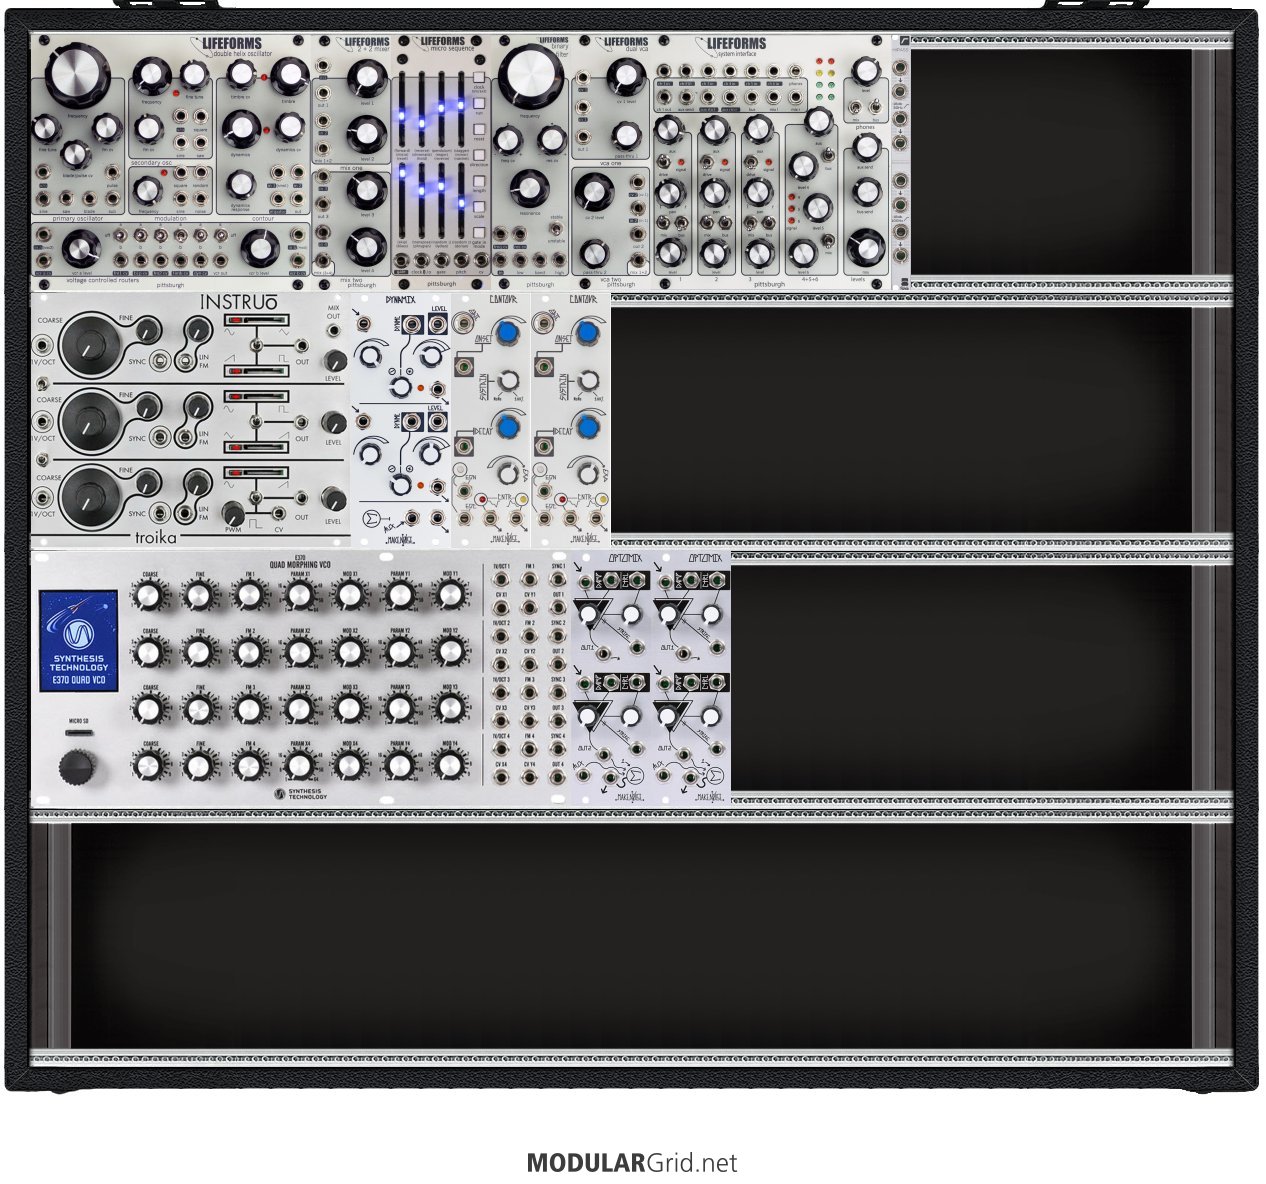Click the blue DECAY knob on right Contour
The height and width of the screenshot is (1184, 1266).
pyautogui.click(x=588, y=427)
